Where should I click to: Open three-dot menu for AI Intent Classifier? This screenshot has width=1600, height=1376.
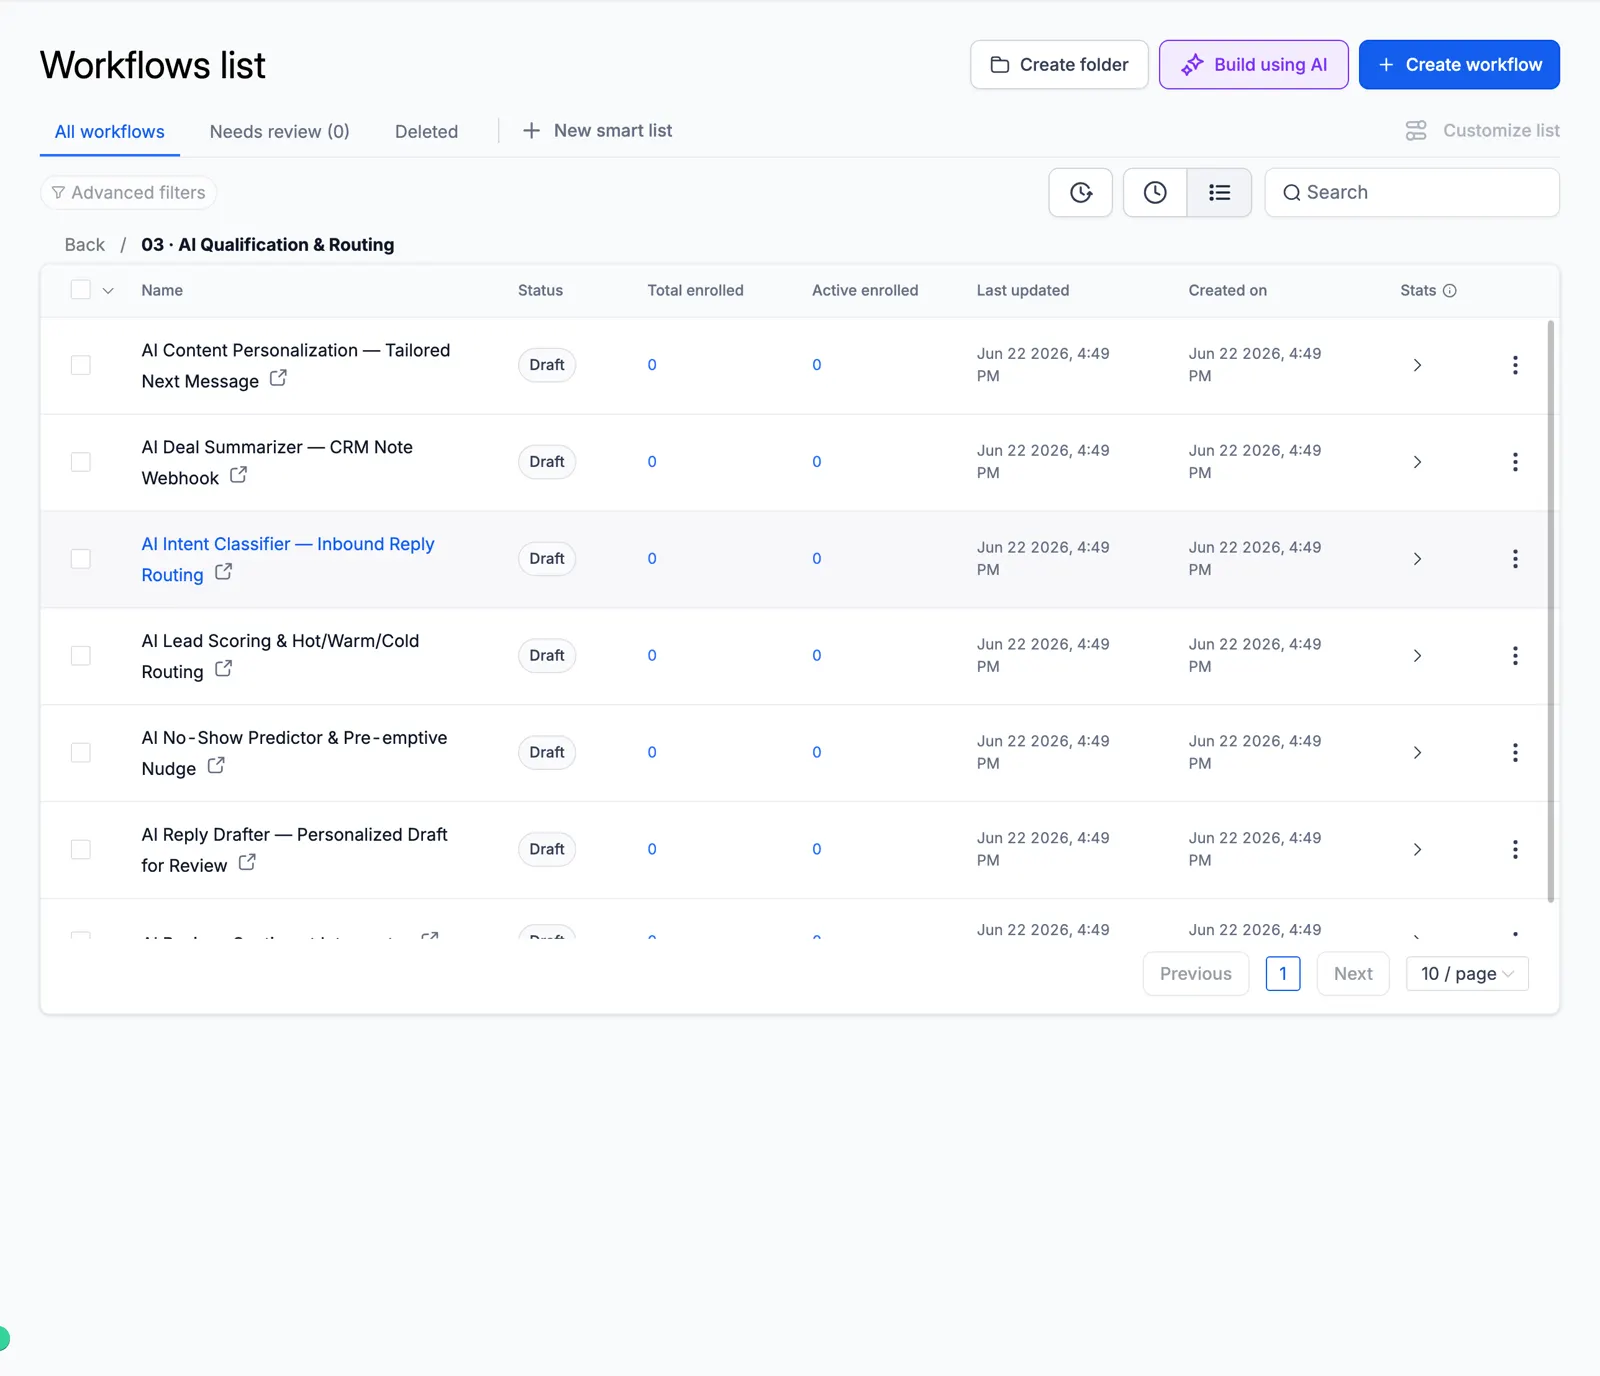pos(1515,559)
